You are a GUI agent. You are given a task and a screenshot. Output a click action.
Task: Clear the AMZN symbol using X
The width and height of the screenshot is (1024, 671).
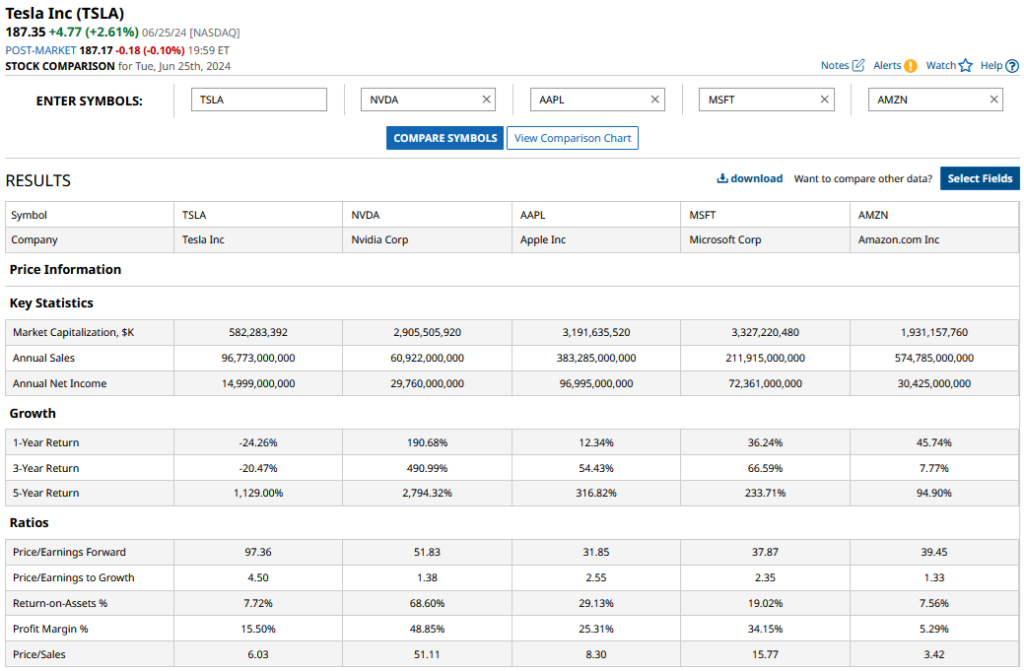[993, 100]
